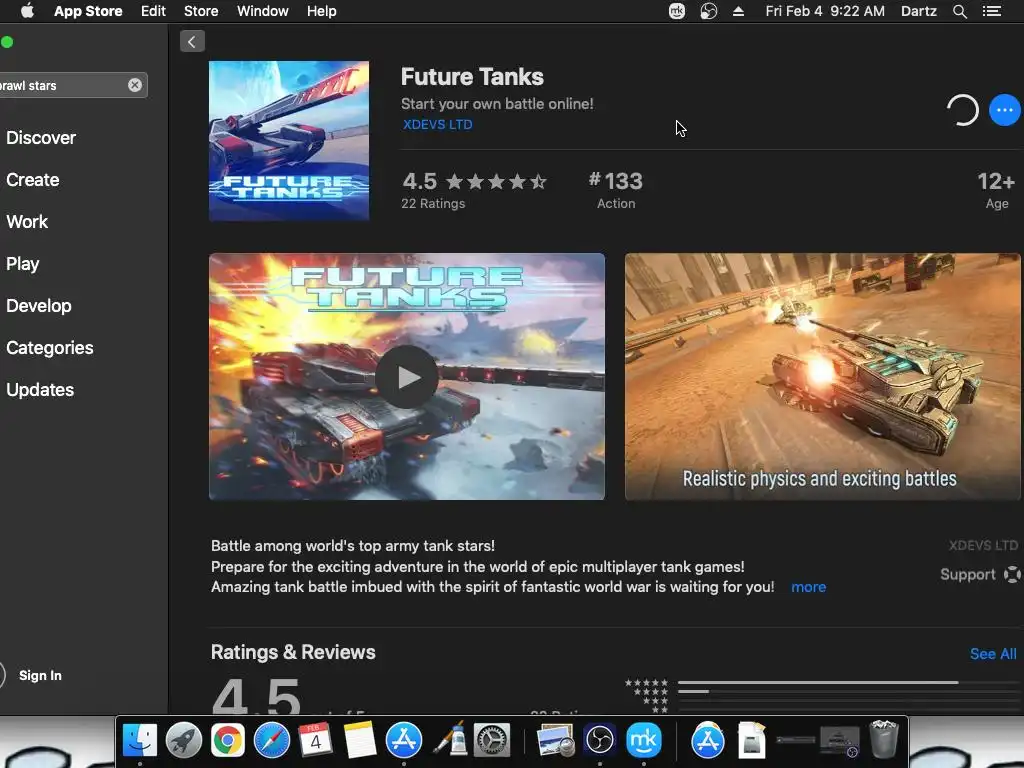Open Preview from the Dock
1024x768 pixels.
click(x=555, y=741)
